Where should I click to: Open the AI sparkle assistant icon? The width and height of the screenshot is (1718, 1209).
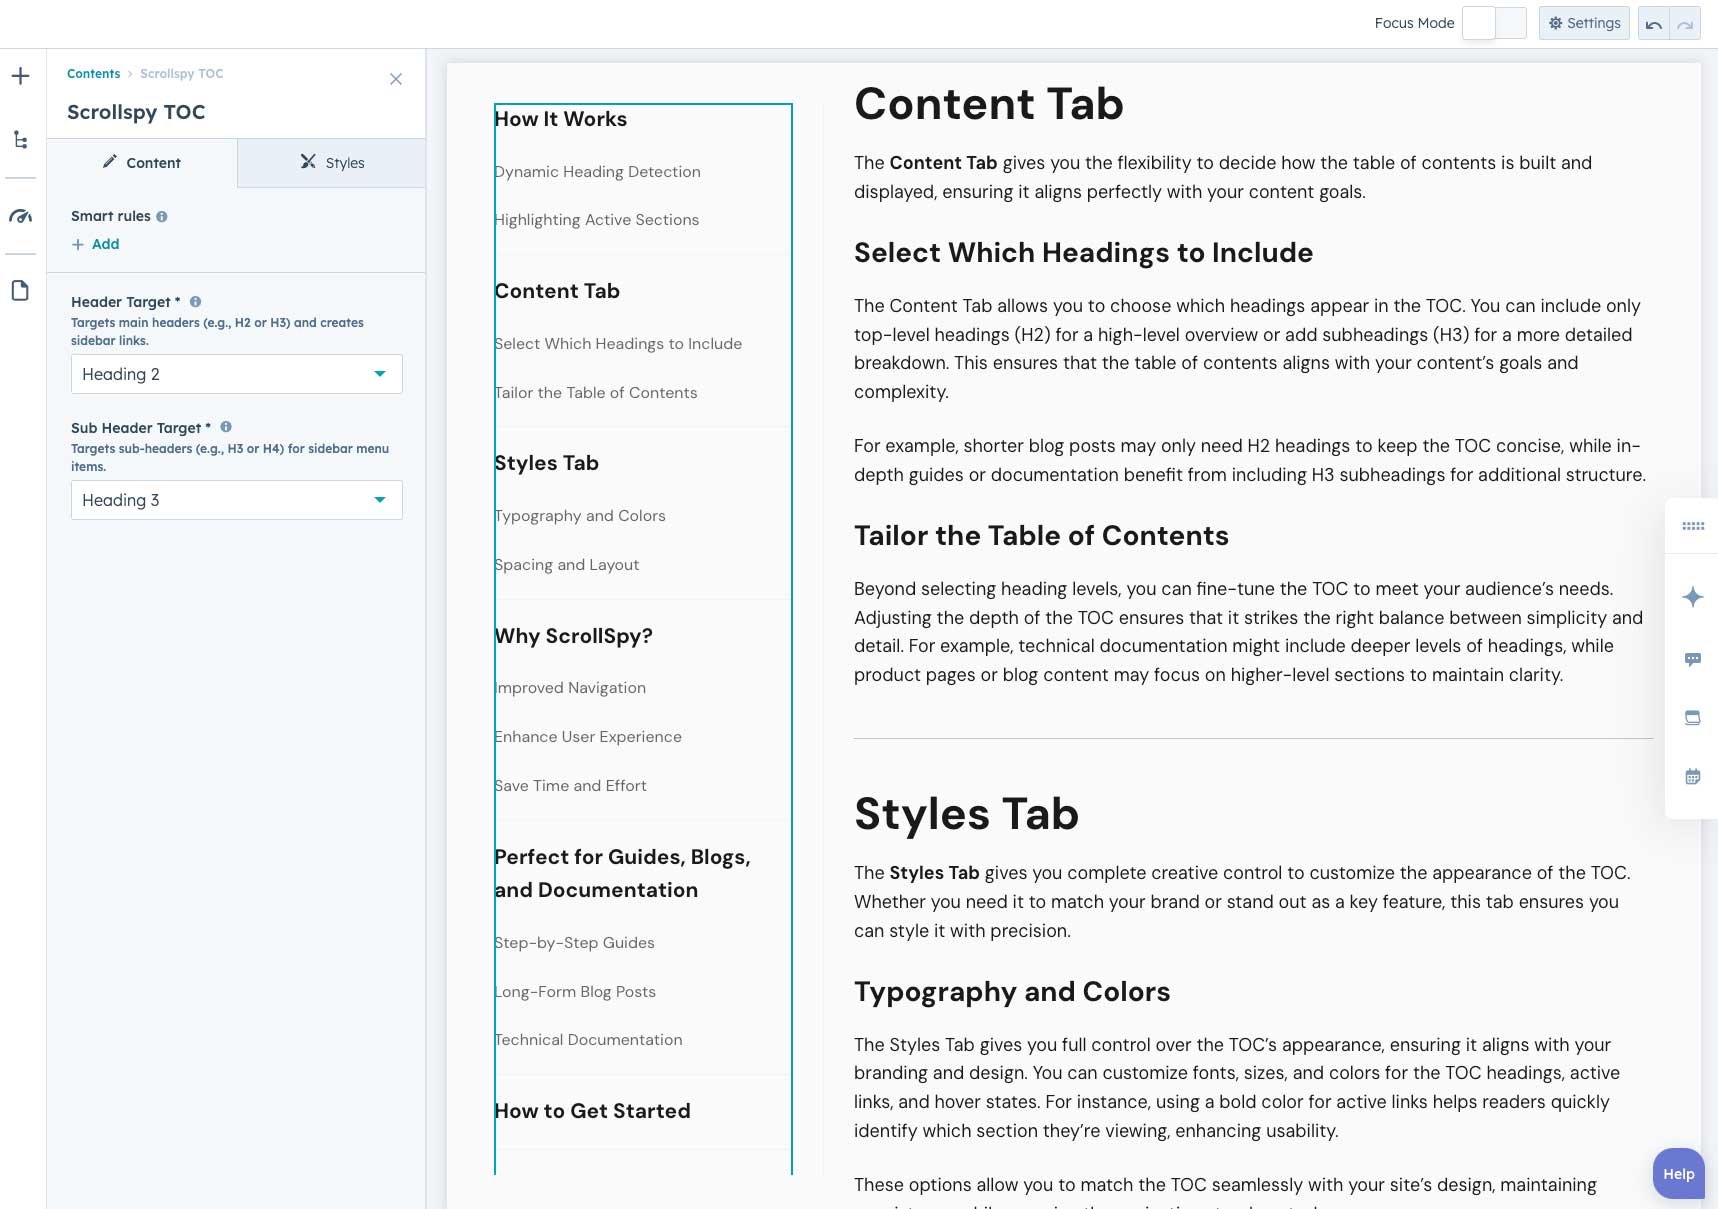[x=1693, y=597]
